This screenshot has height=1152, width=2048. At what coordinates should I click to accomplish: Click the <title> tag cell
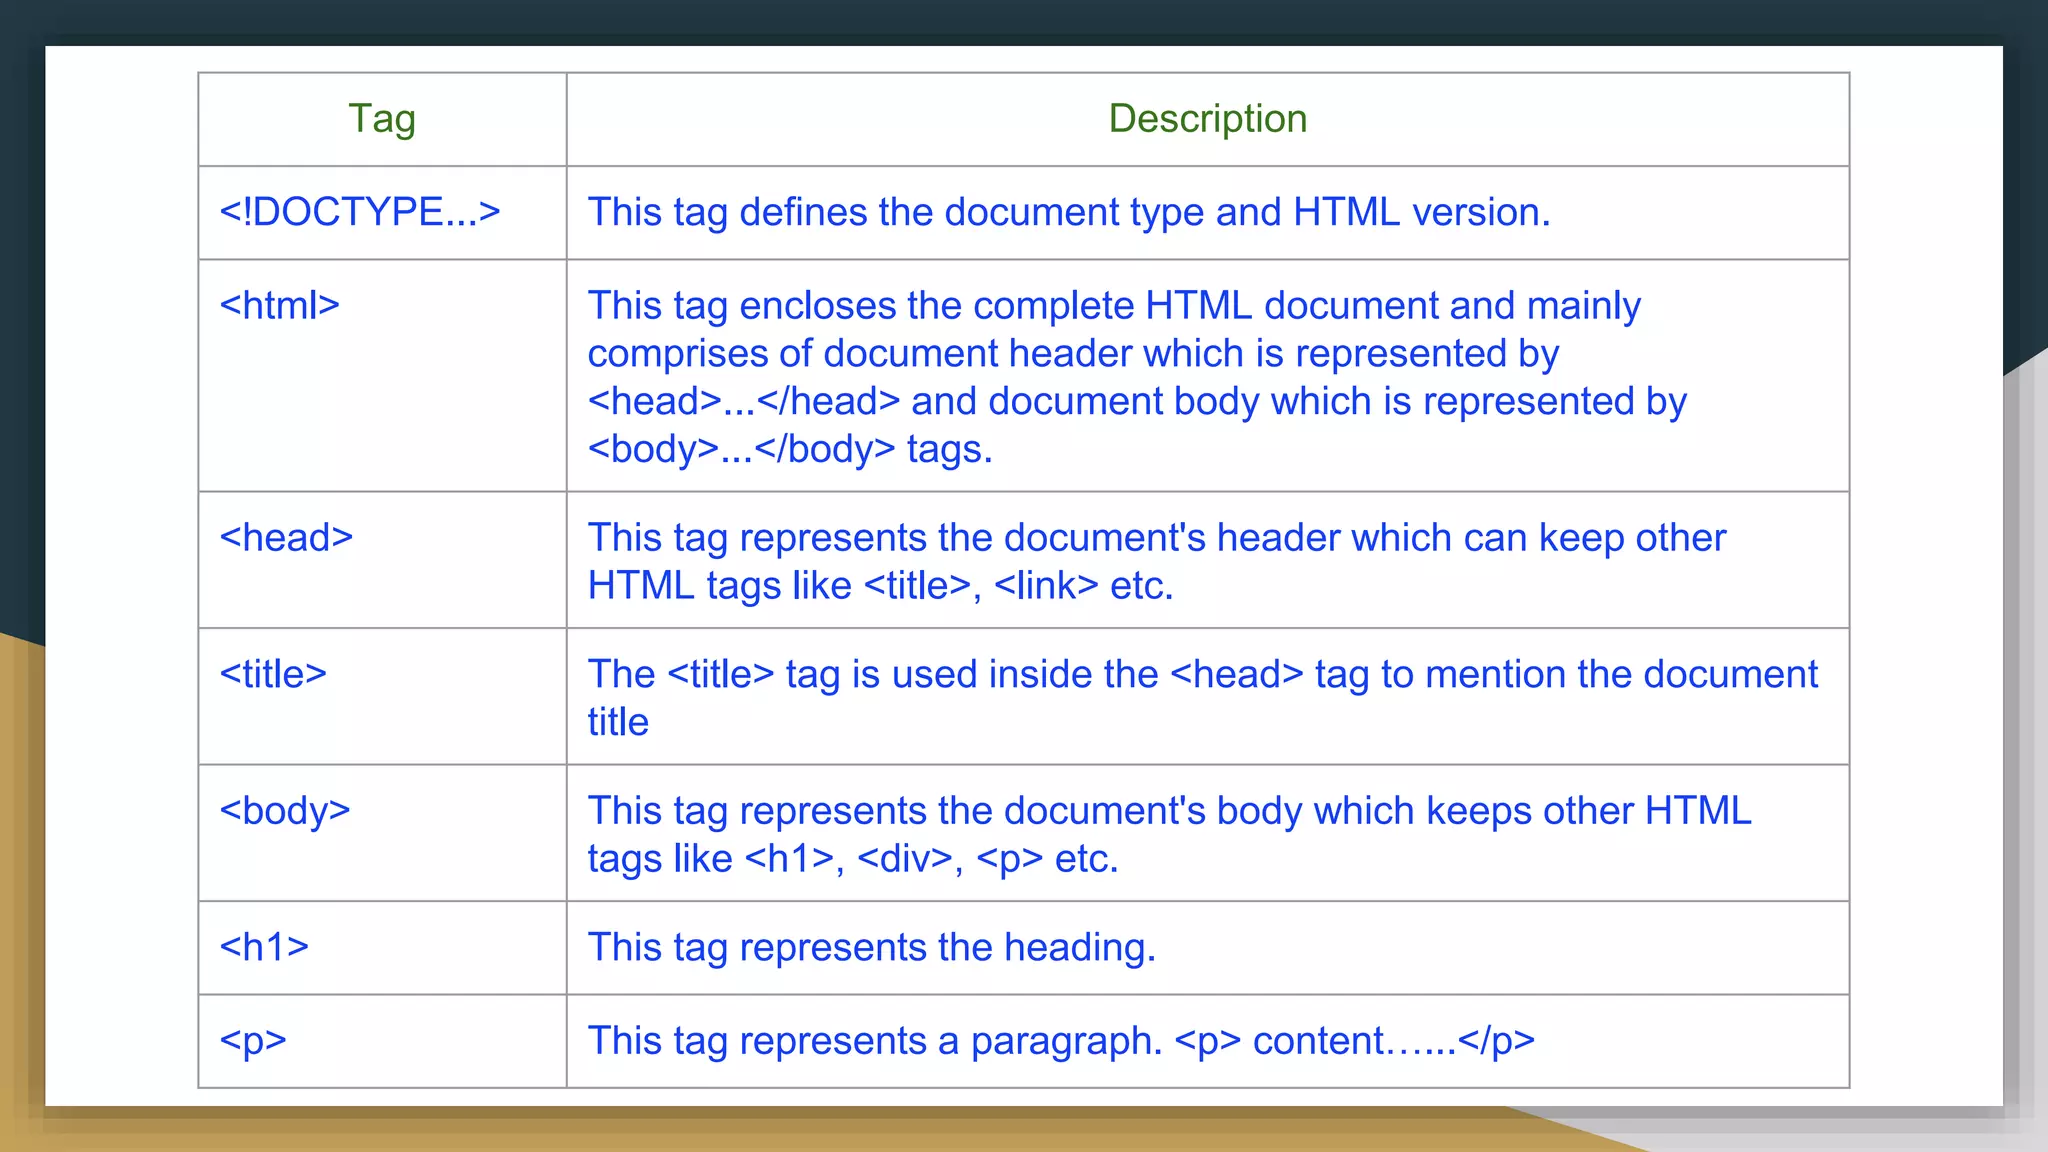[x=273, y=674]
